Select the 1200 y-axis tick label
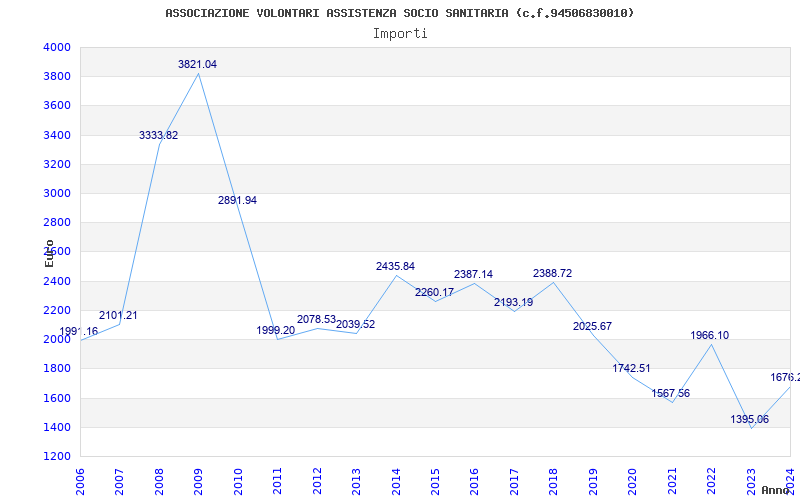This screenshot has width=800, height=500. click(57, 456)
